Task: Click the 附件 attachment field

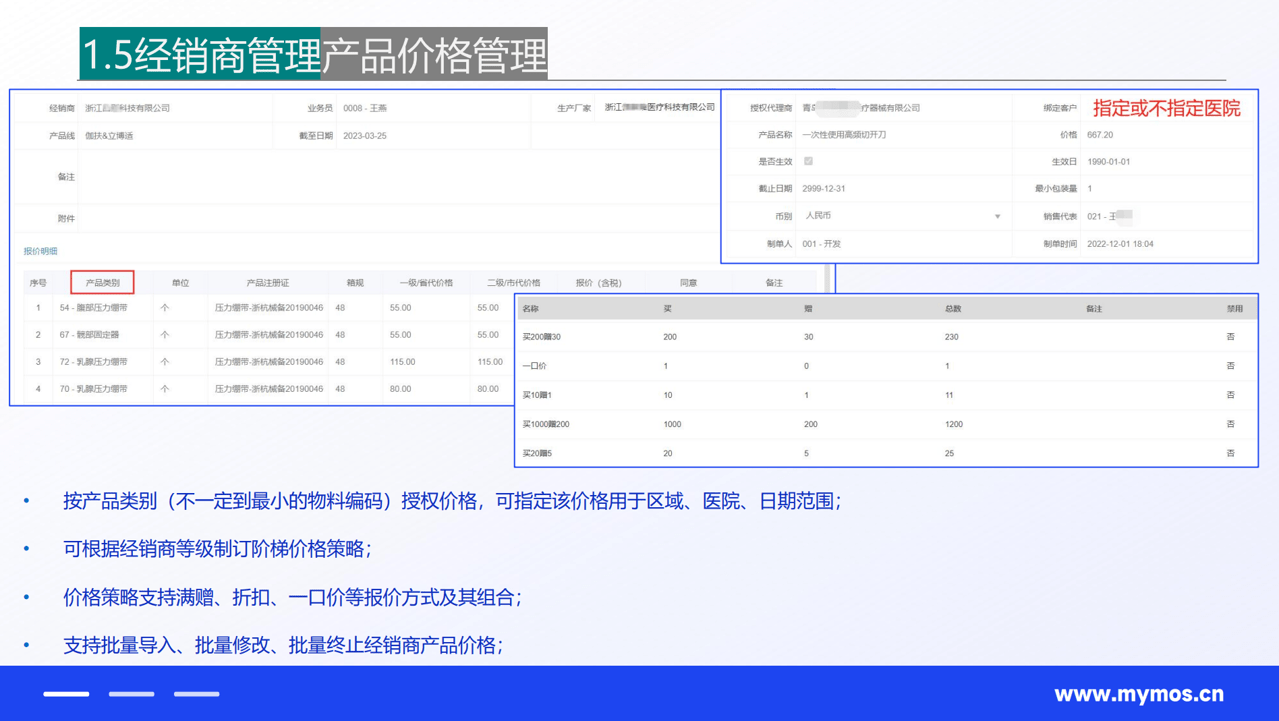Action: pos(300,218)
